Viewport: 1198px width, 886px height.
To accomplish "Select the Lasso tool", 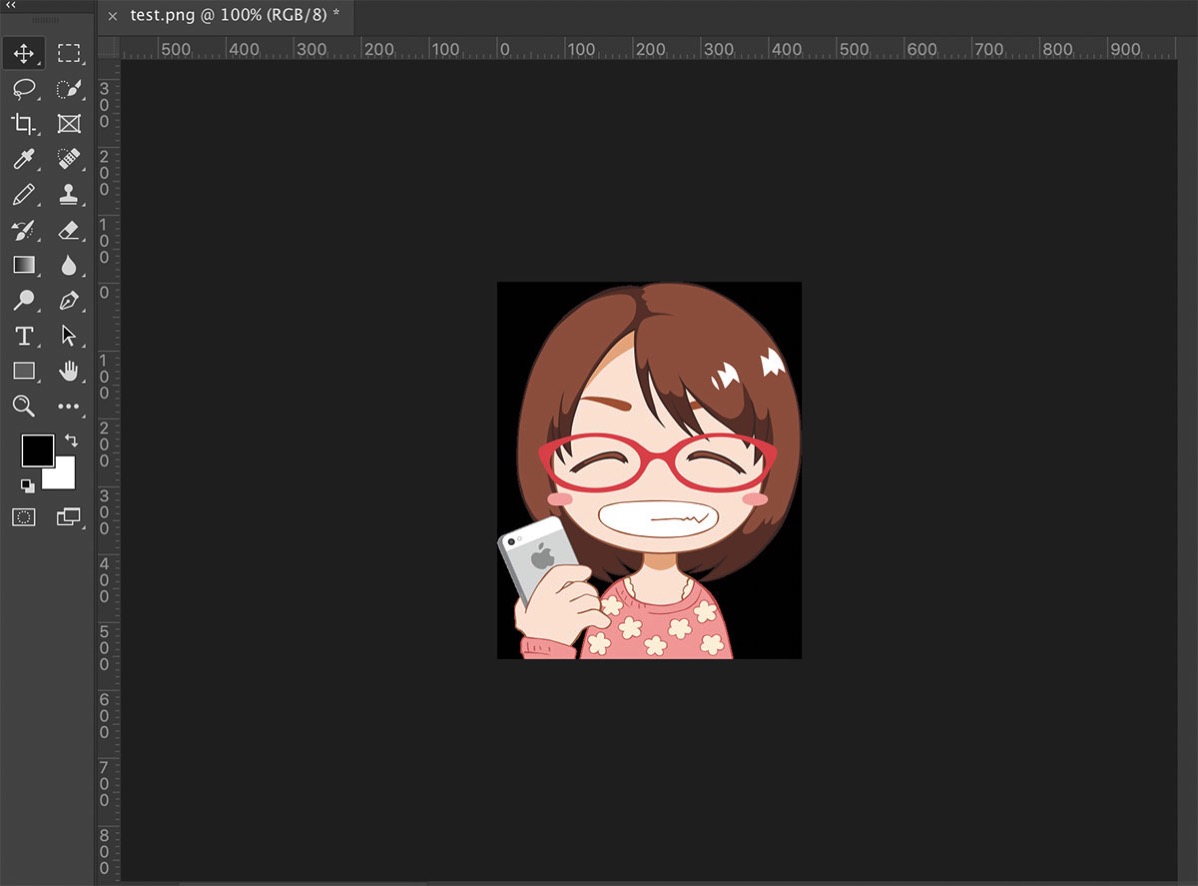I will click(x=24, y=89).
